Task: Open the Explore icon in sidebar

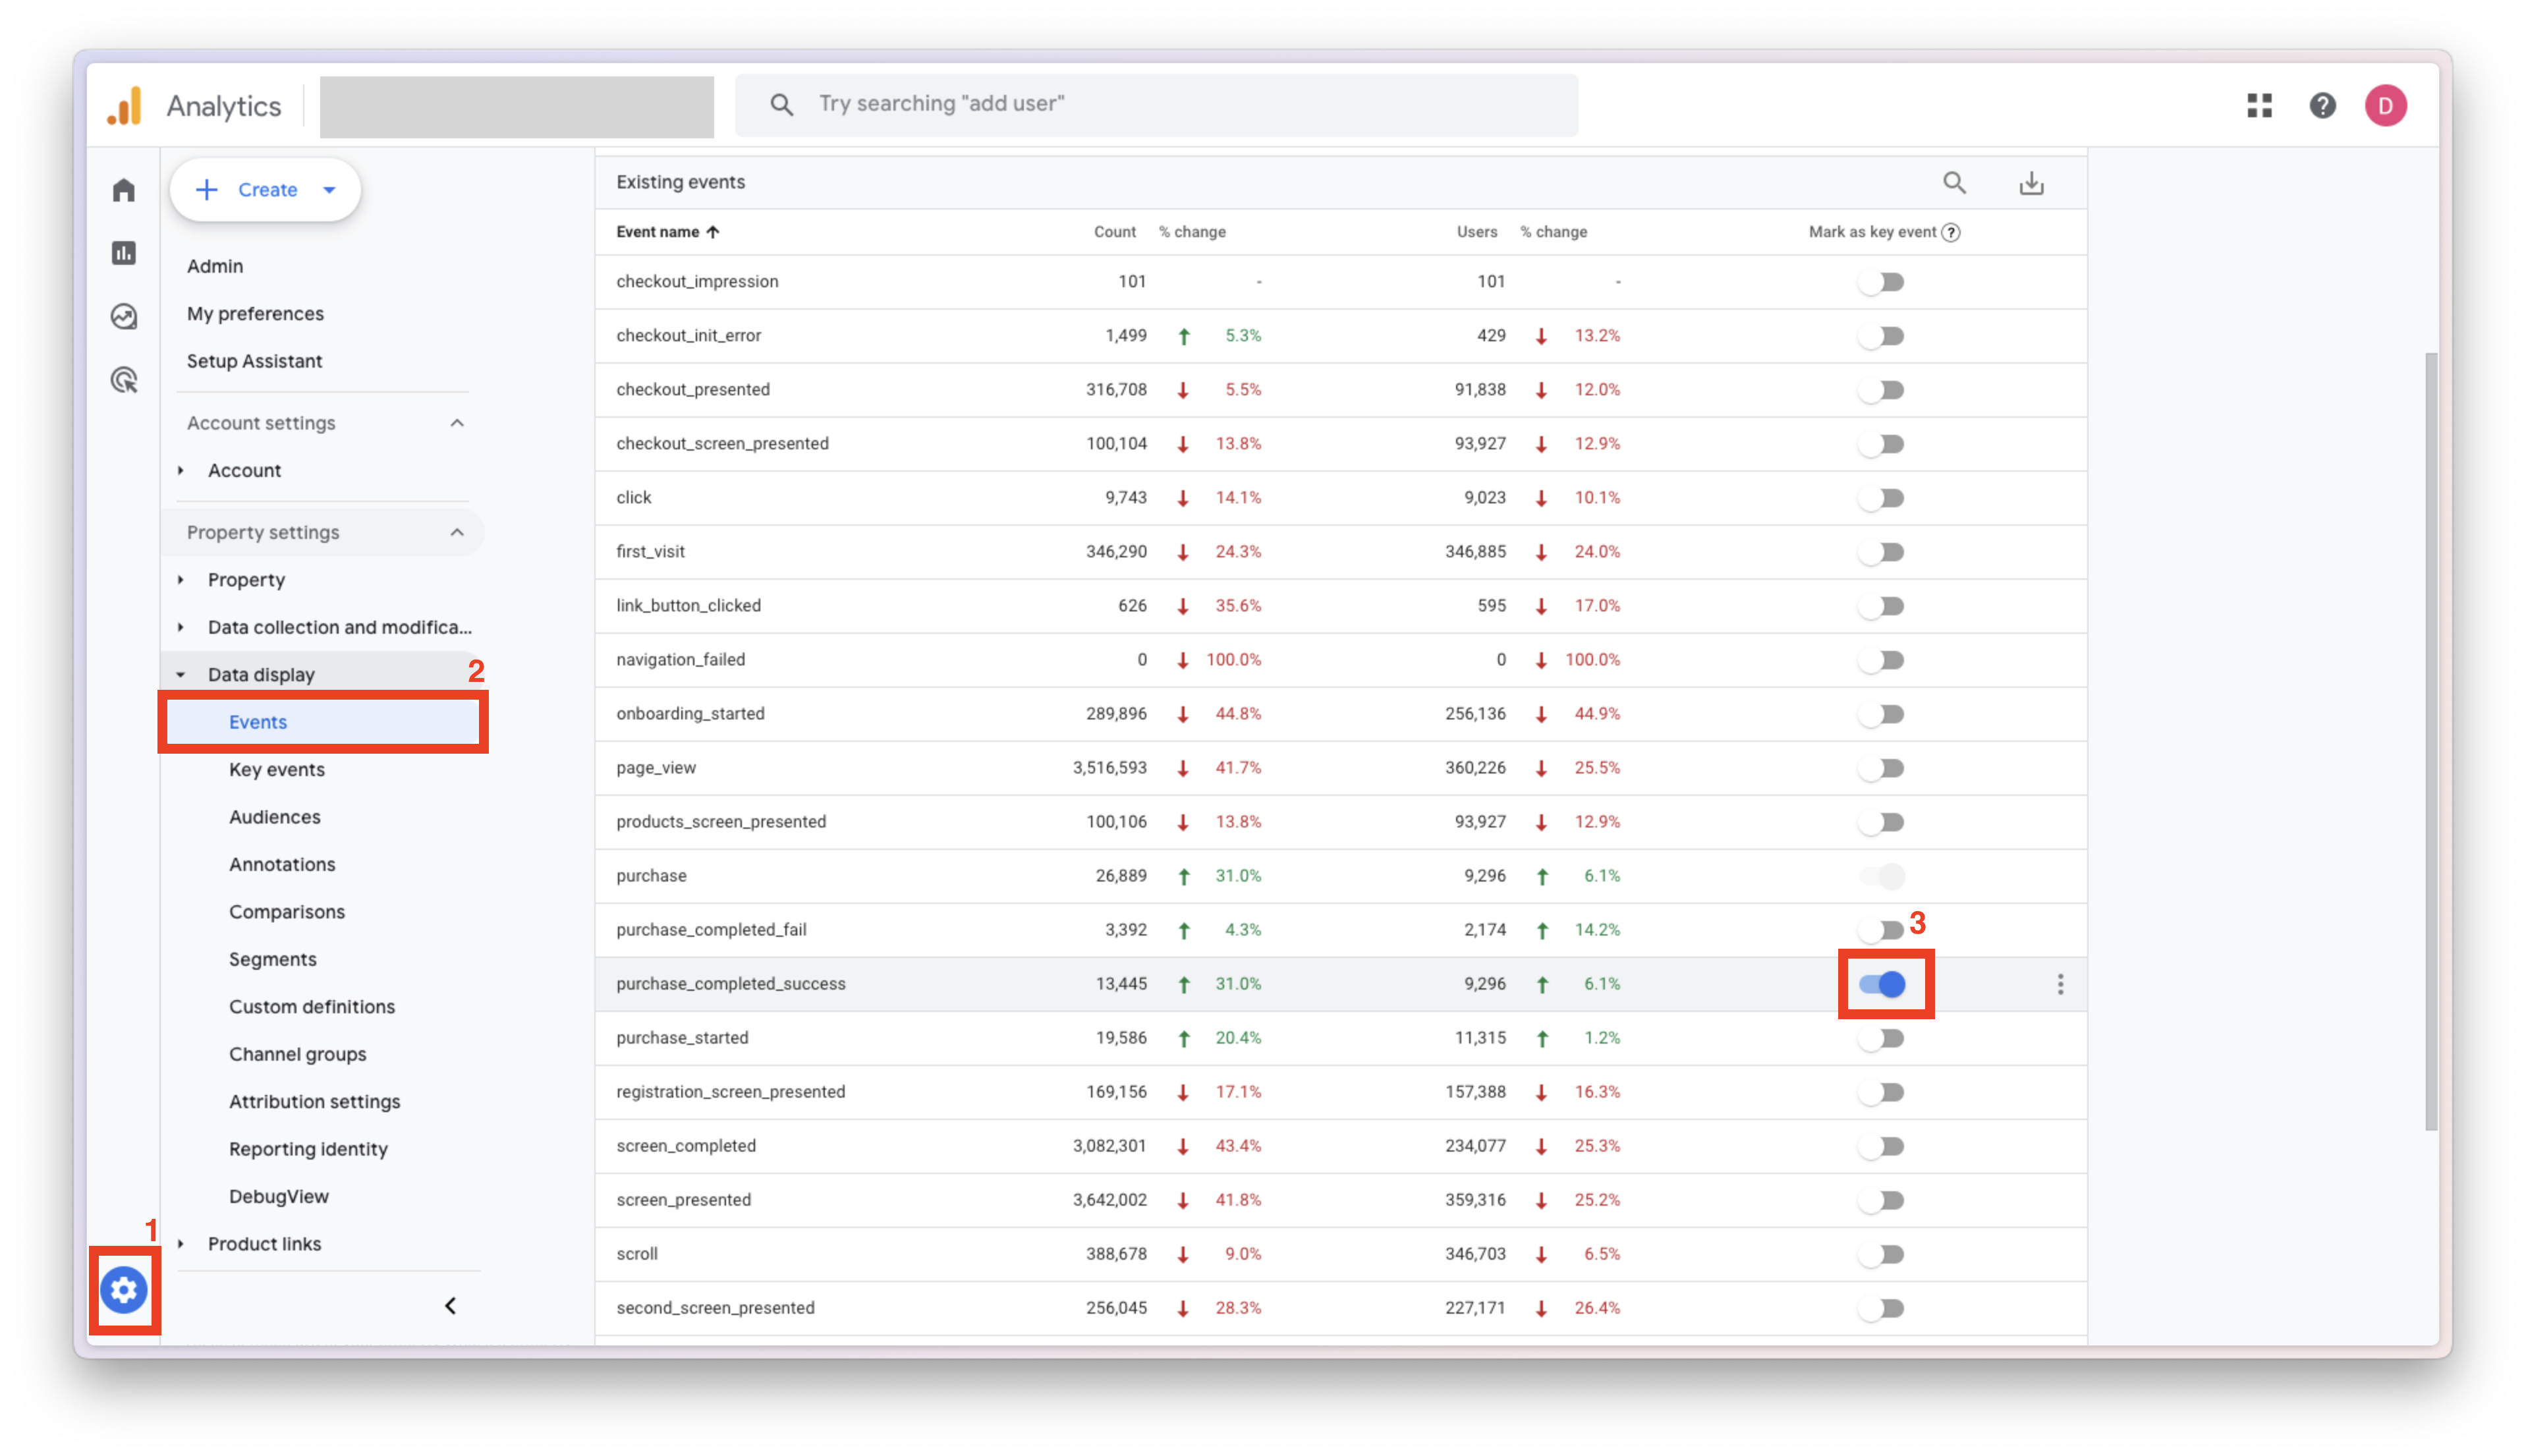Action: tap(124, 317)
